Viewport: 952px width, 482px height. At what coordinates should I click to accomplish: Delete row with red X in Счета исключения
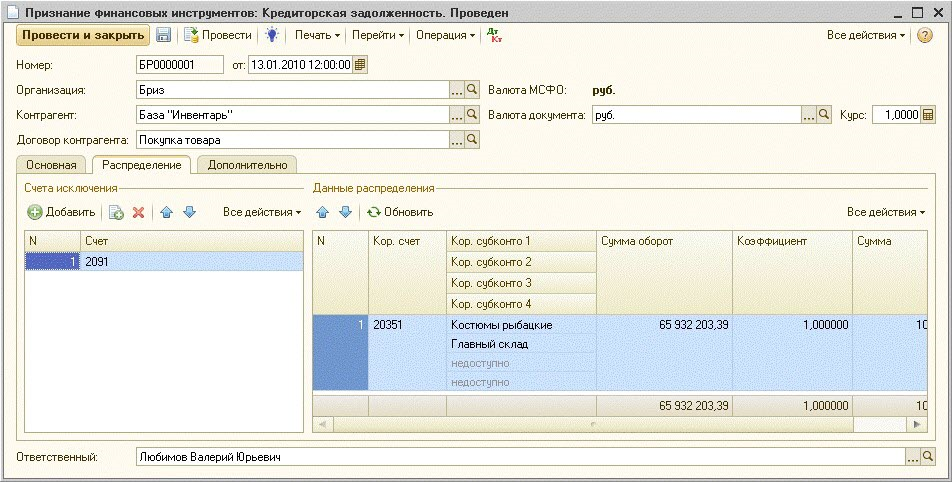tap(139, 212)
